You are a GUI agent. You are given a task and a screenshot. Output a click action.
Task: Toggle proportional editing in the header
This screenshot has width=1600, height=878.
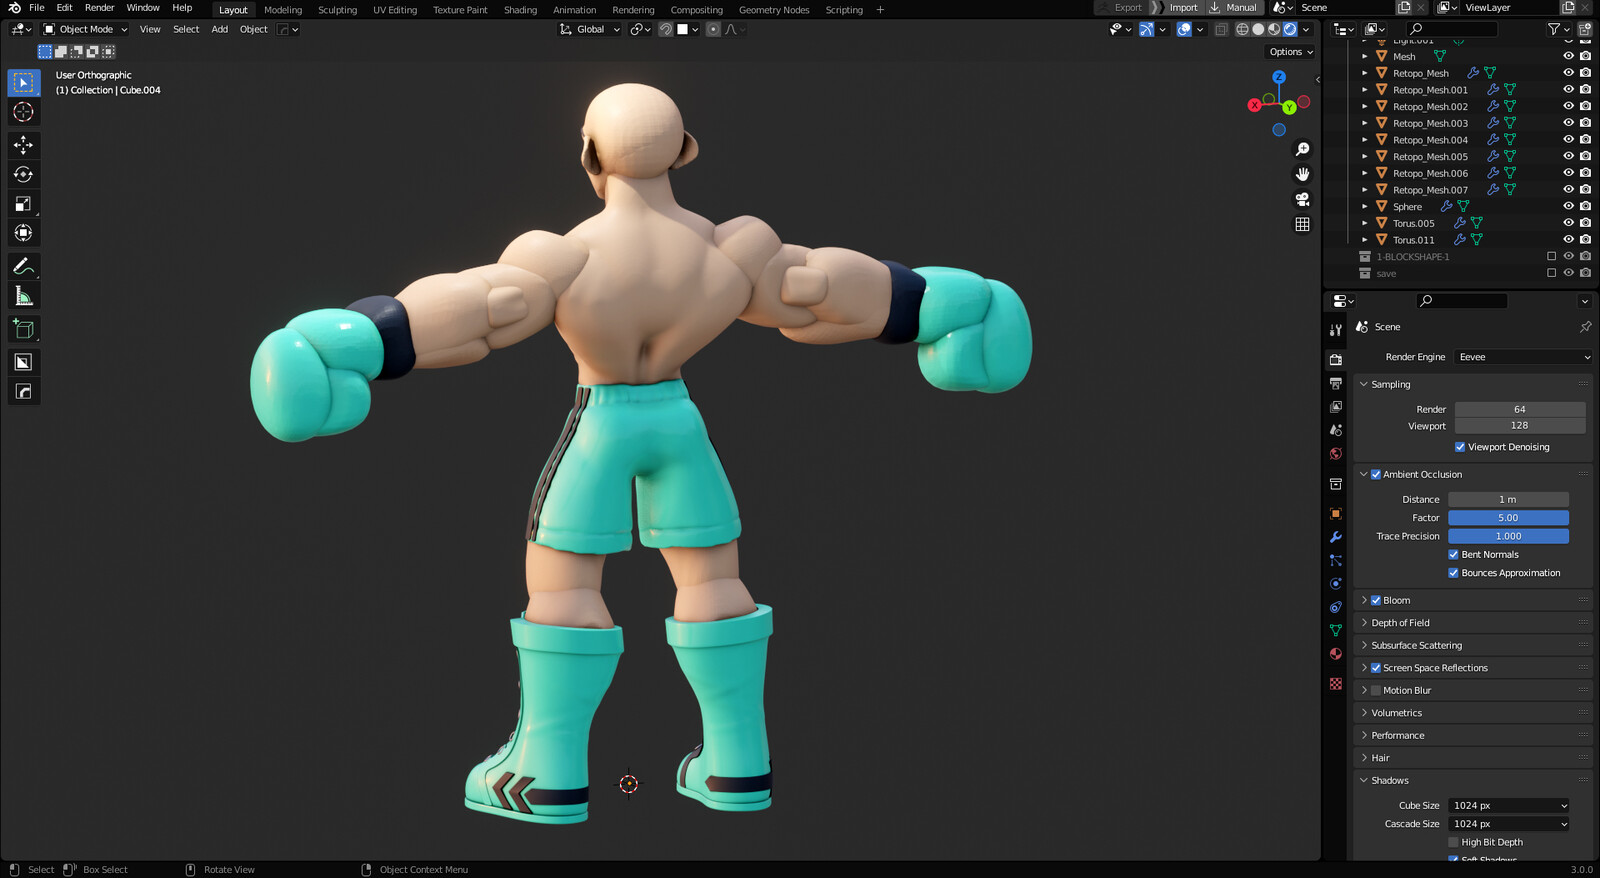tap(713, 29)
